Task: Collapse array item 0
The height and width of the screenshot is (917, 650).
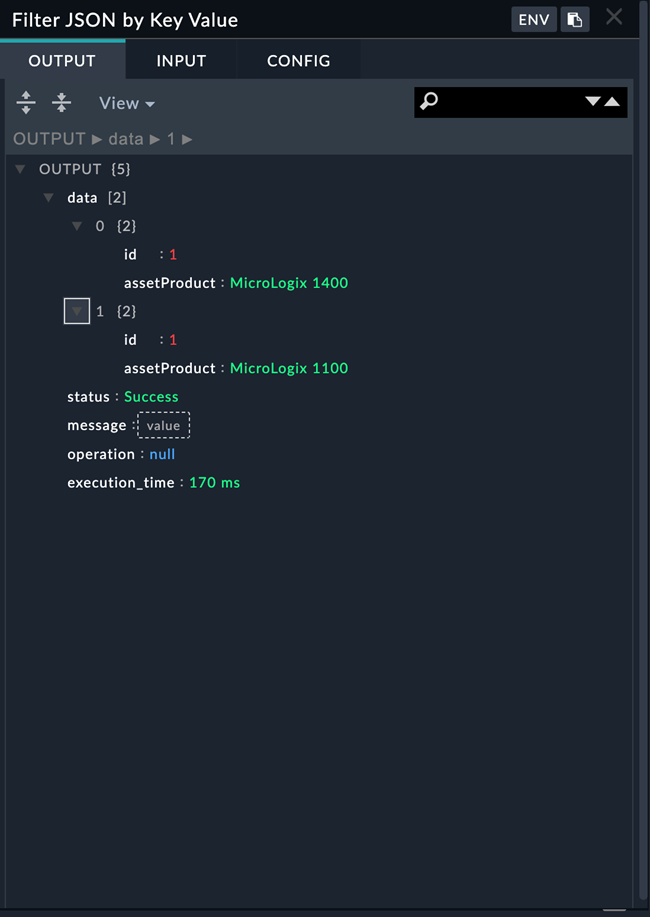Action: 77,227
